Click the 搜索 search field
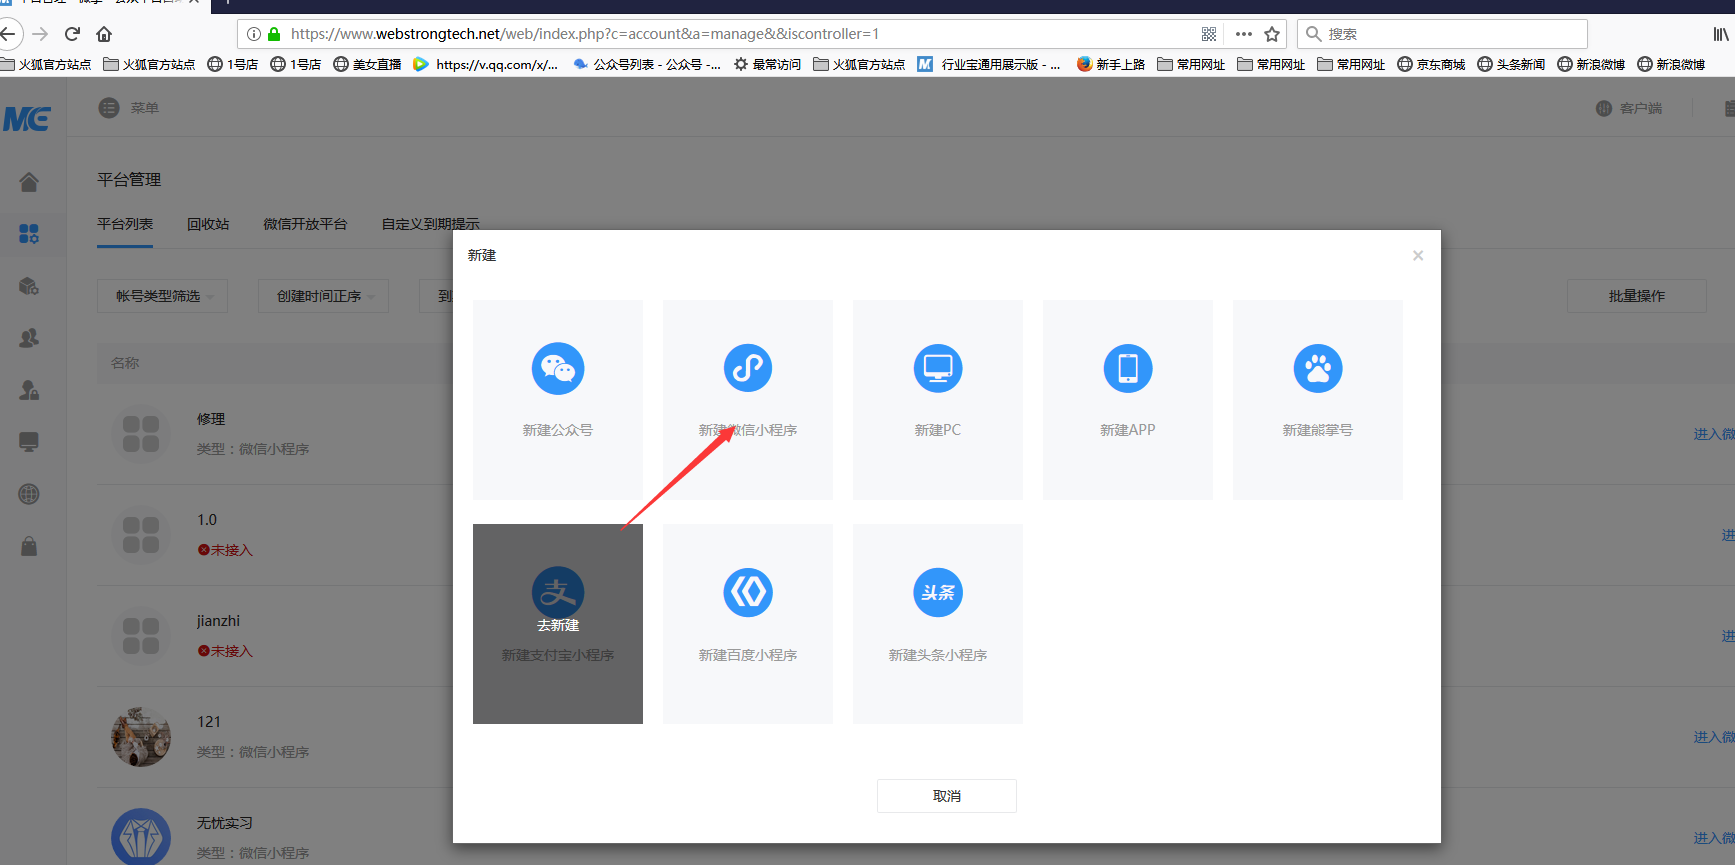Image resolution: width=1735 pixels, height=865 pixels. tap(1442, 34)
